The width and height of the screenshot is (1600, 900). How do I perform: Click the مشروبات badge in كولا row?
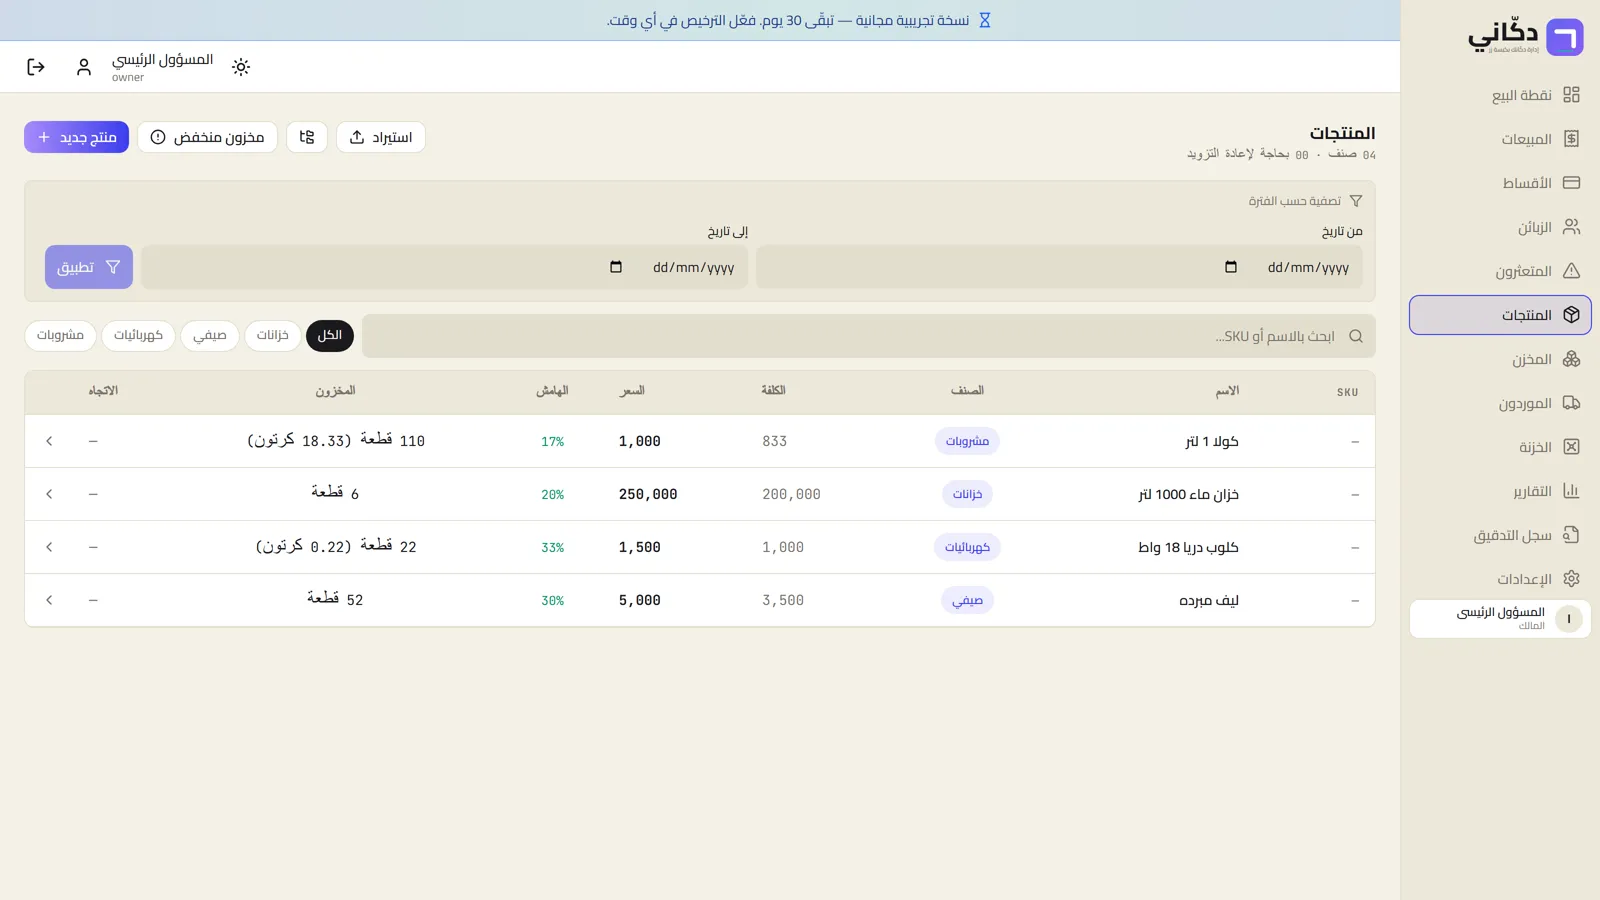point(967,441)
